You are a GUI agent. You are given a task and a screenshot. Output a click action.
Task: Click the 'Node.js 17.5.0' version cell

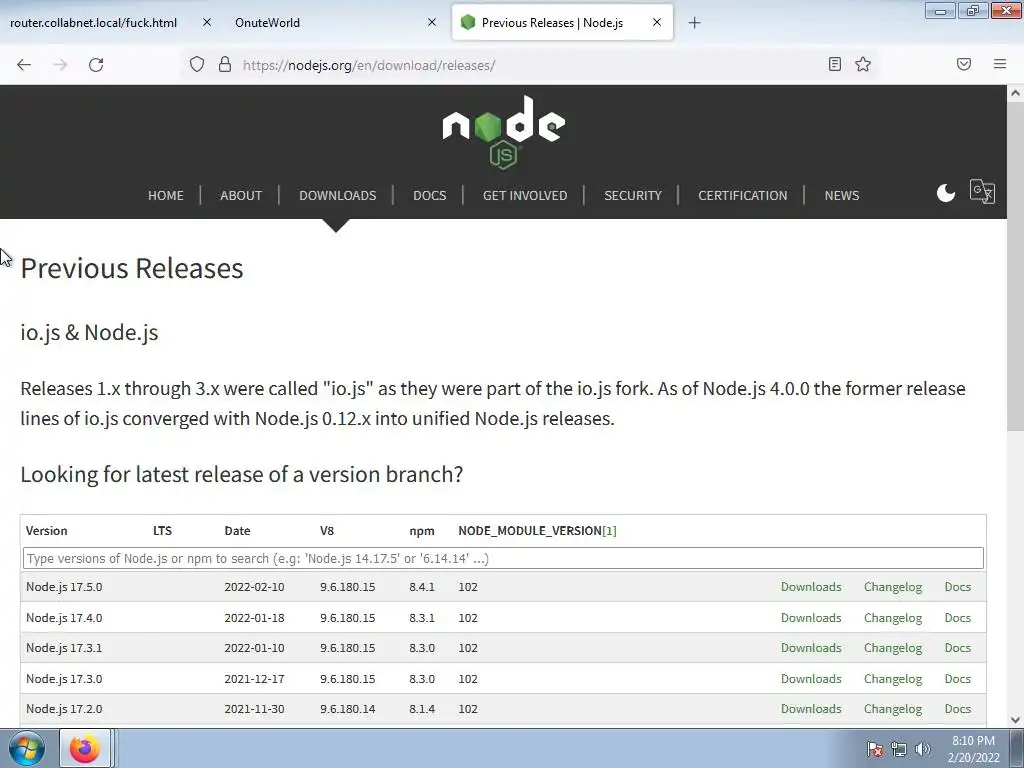[x=64, y=587]
